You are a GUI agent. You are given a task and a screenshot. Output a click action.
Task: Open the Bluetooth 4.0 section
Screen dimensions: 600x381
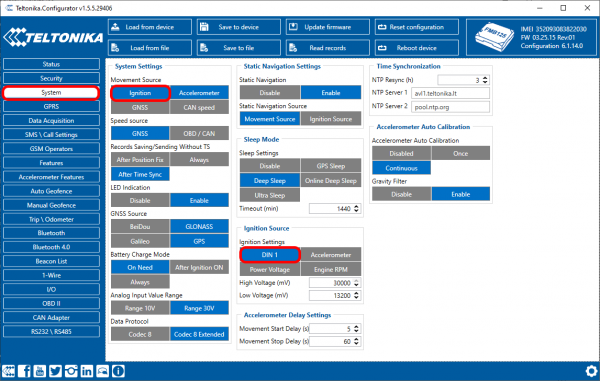51,247
